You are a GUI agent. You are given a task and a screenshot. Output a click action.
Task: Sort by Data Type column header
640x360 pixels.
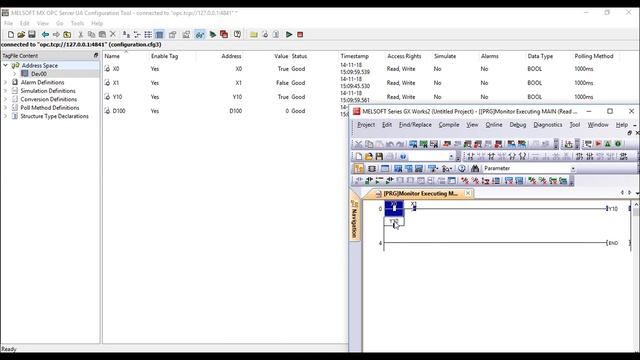click(x=540, y=56)
